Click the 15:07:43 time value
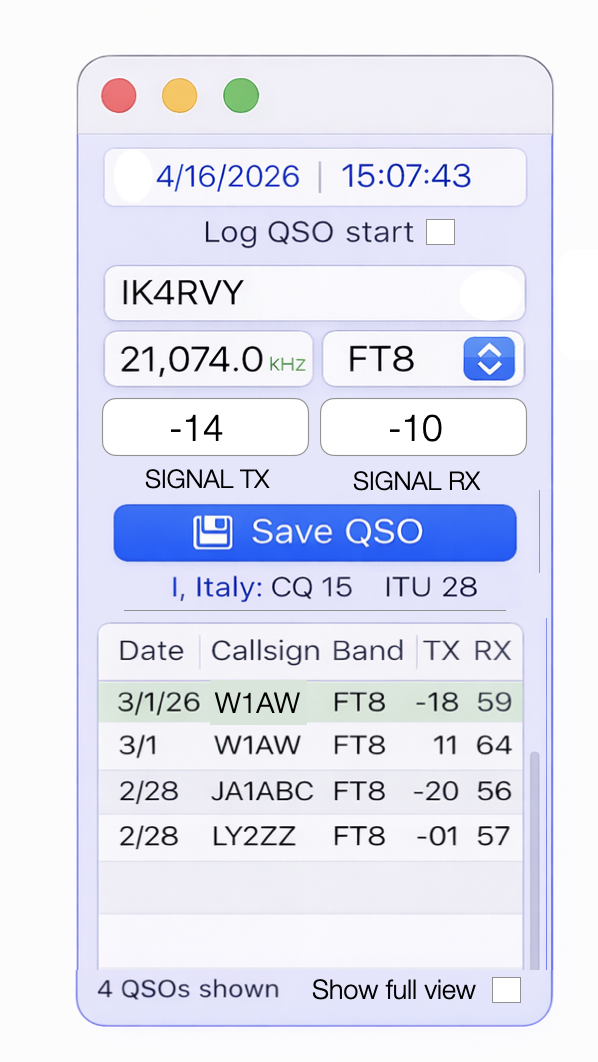 (x=406, y=177)
